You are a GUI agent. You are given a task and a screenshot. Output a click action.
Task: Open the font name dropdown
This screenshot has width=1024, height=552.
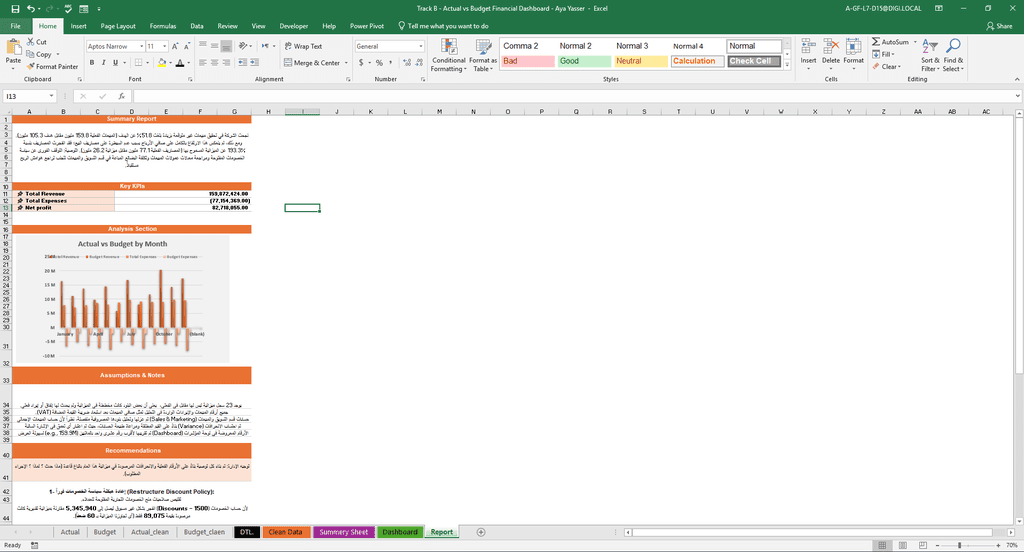tap(141, 46)
